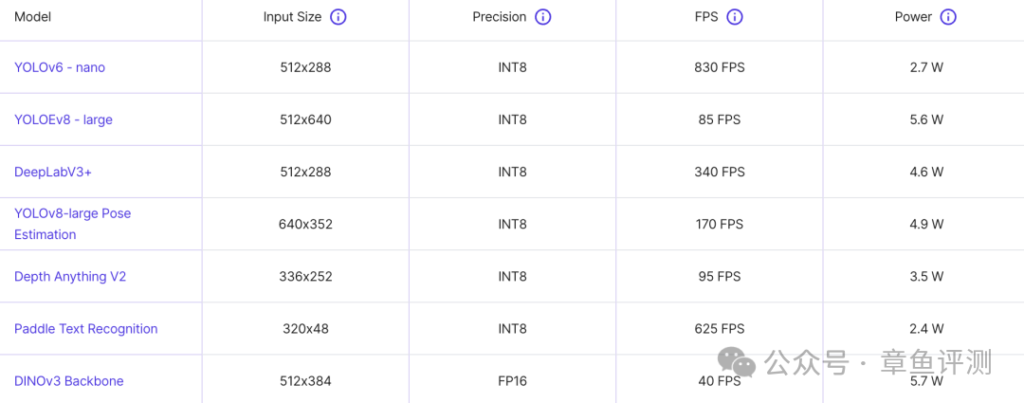The image size is (1024, 403).
Task: Click the Input Size info icon
Action: [338, 17]
